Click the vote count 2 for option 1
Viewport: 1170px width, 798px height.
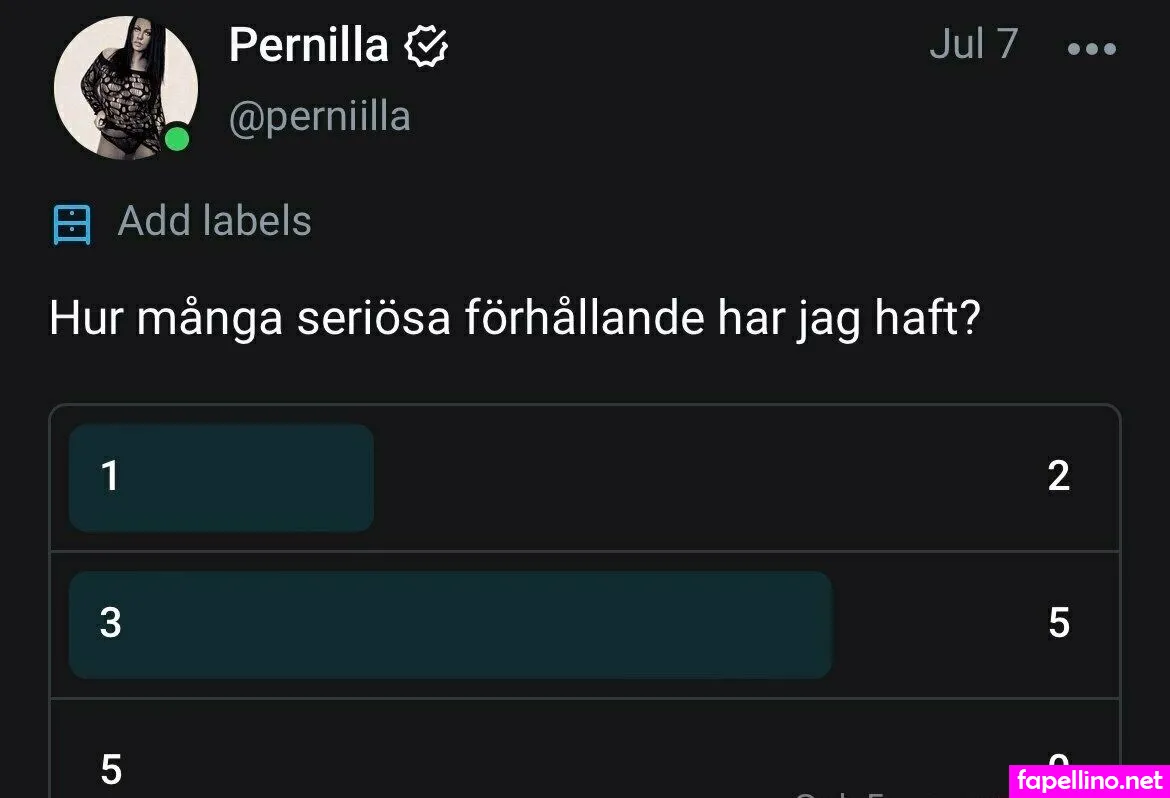1059,476
